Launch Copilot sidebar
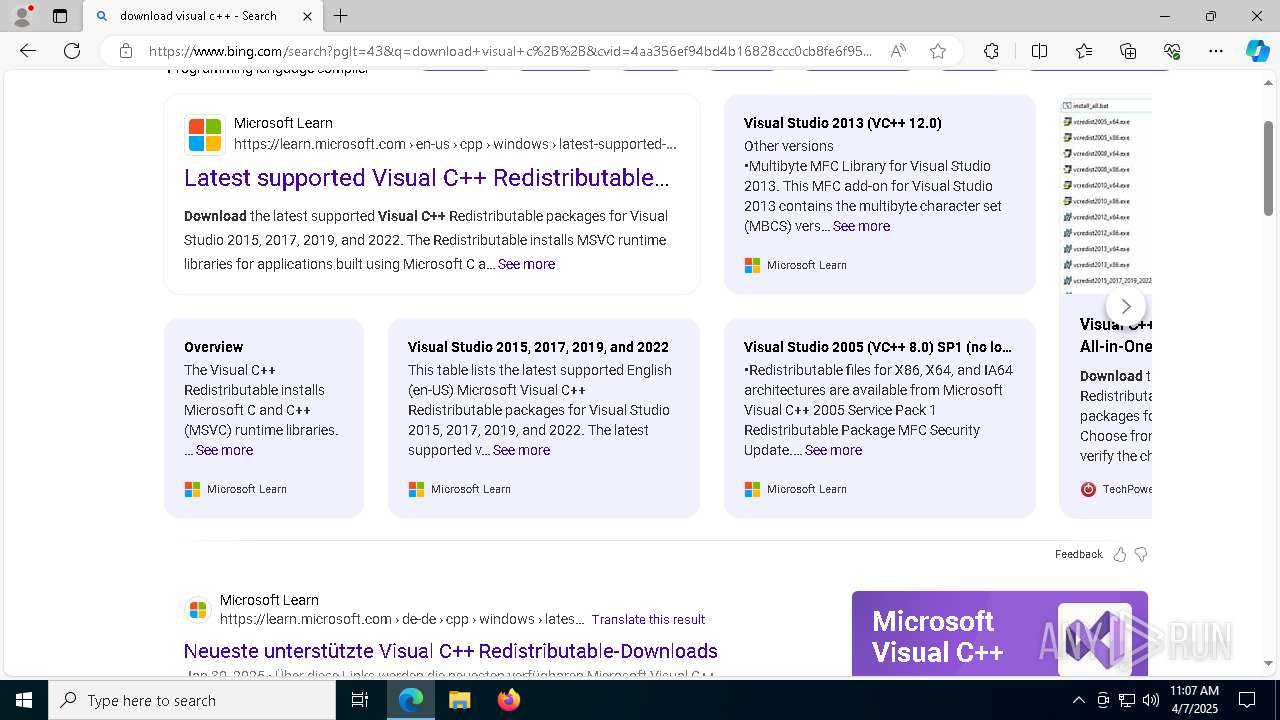The image size is (1280, 720). (1257, 51)
